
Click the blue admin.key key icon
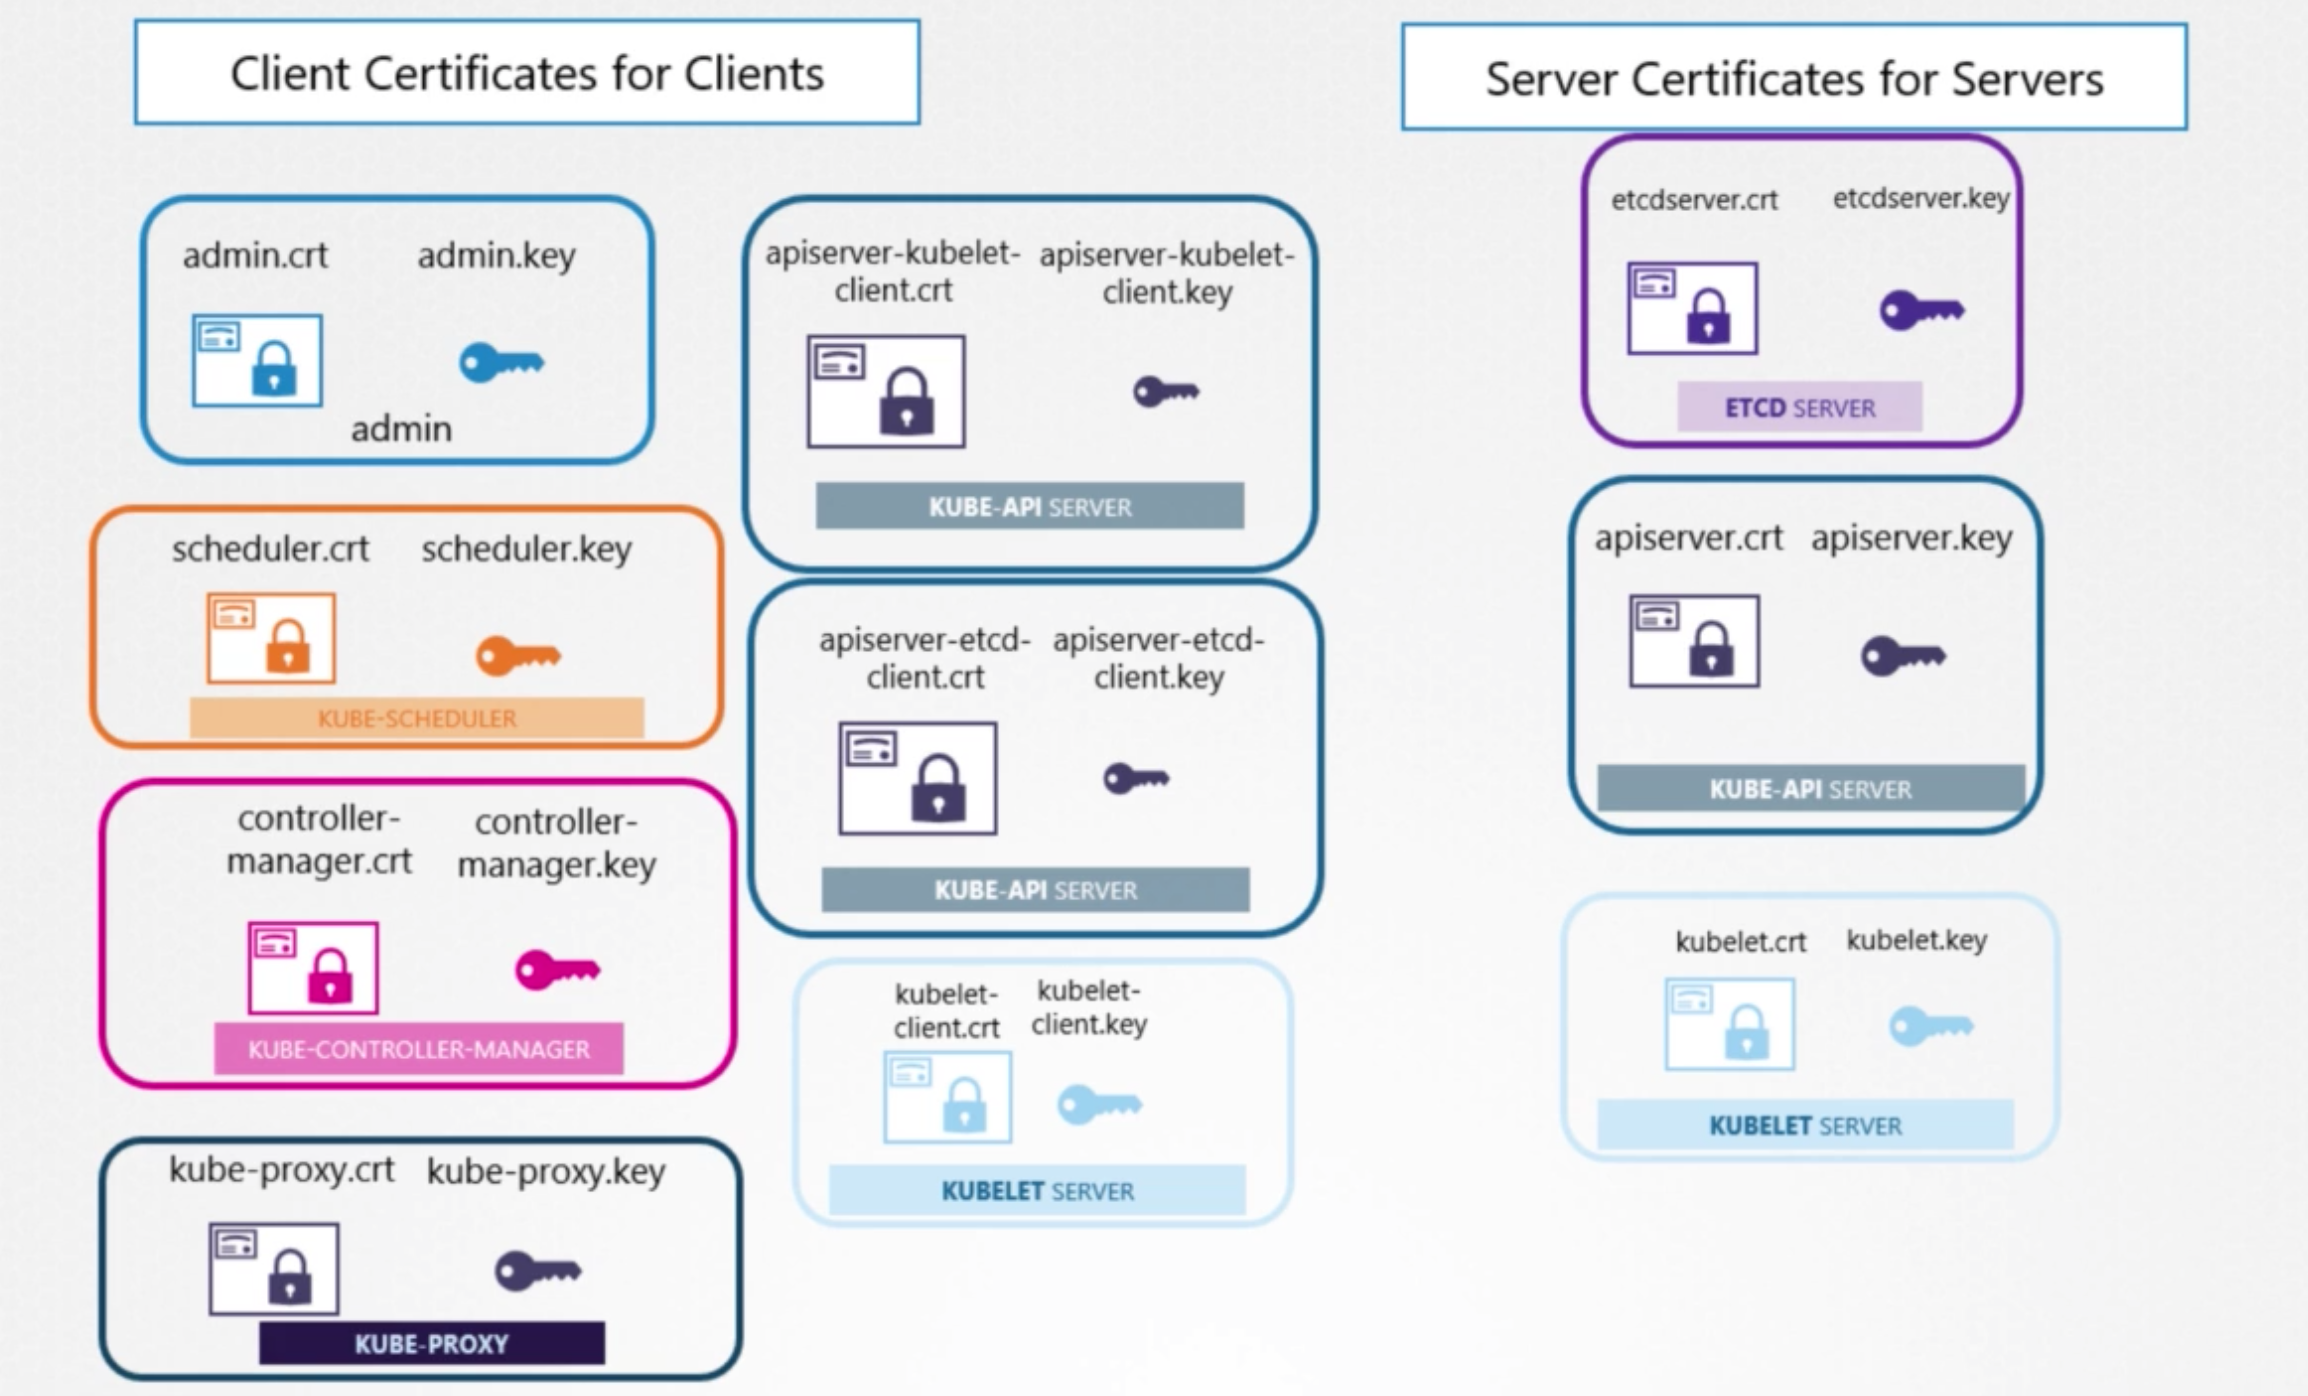click(x=501, y=362)
